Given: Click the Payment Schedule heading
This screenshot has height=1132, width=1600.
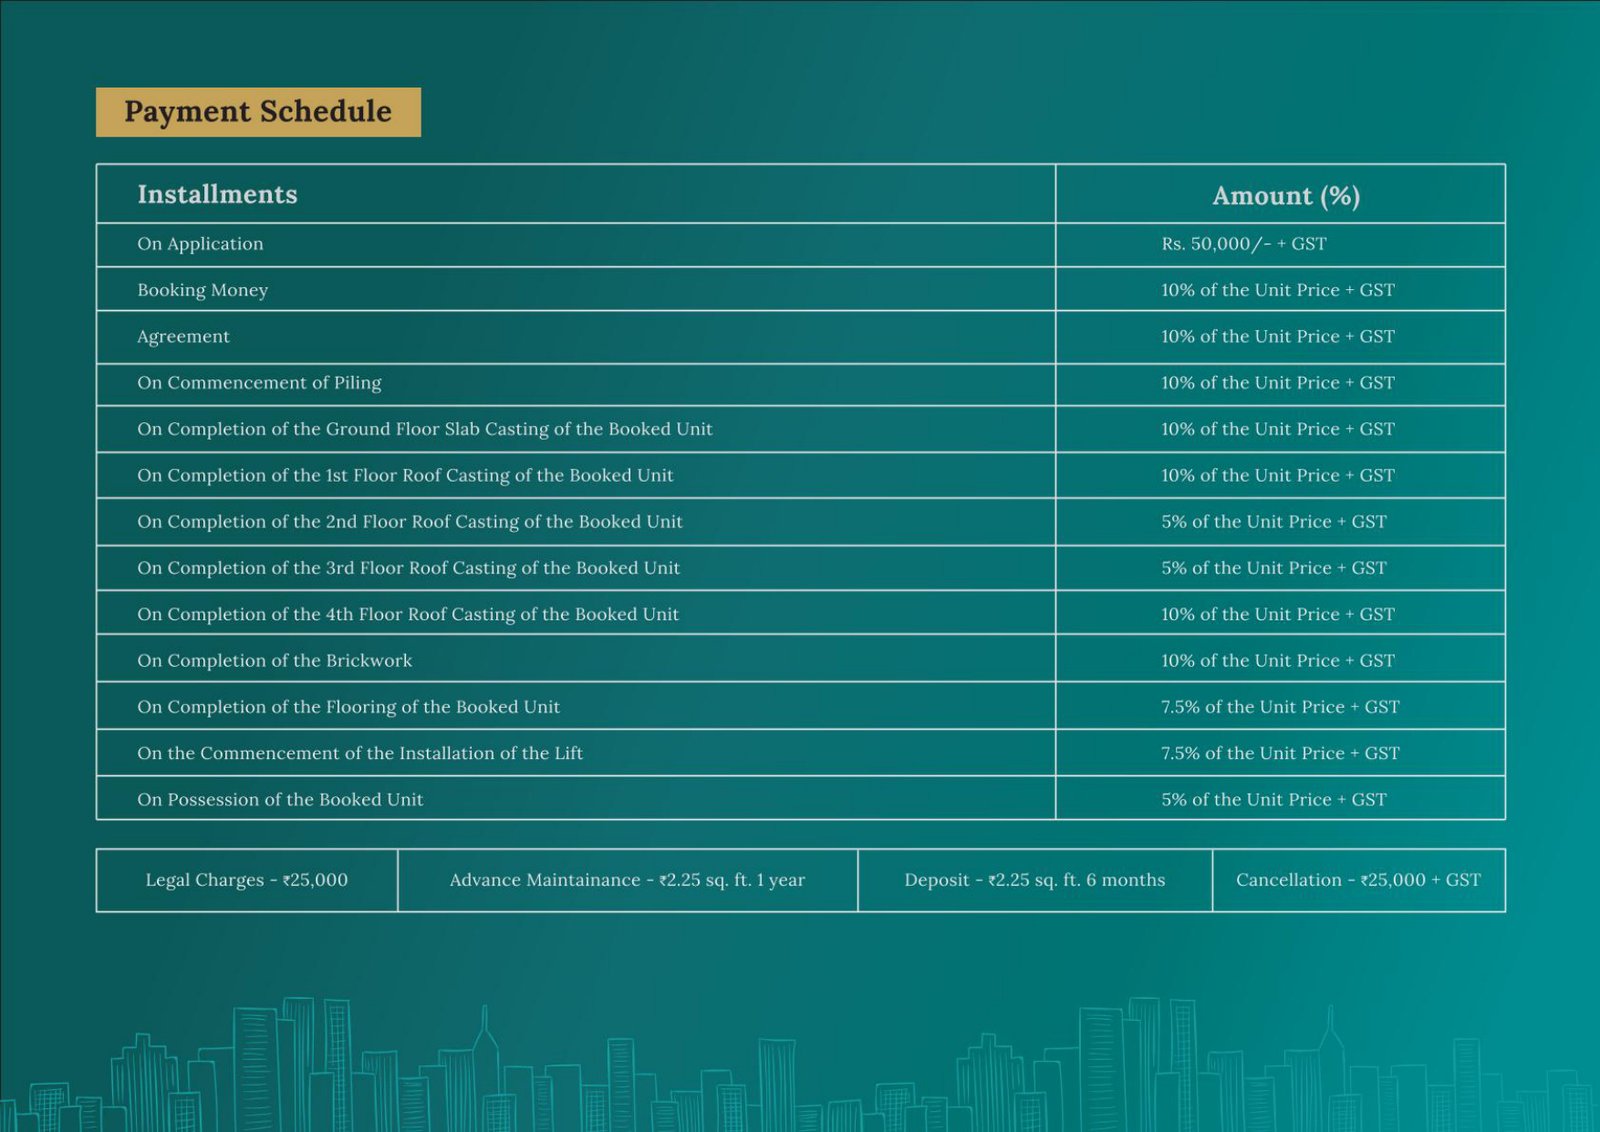Looking at the screenshot, I should (258, 112).
